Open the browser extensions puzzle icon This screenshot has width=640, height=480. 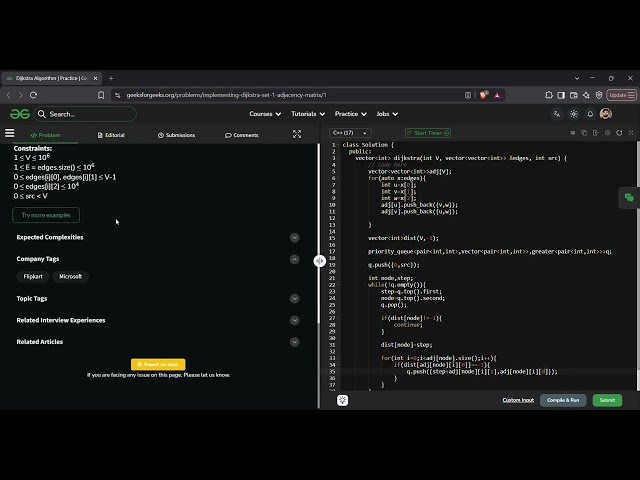549,95
